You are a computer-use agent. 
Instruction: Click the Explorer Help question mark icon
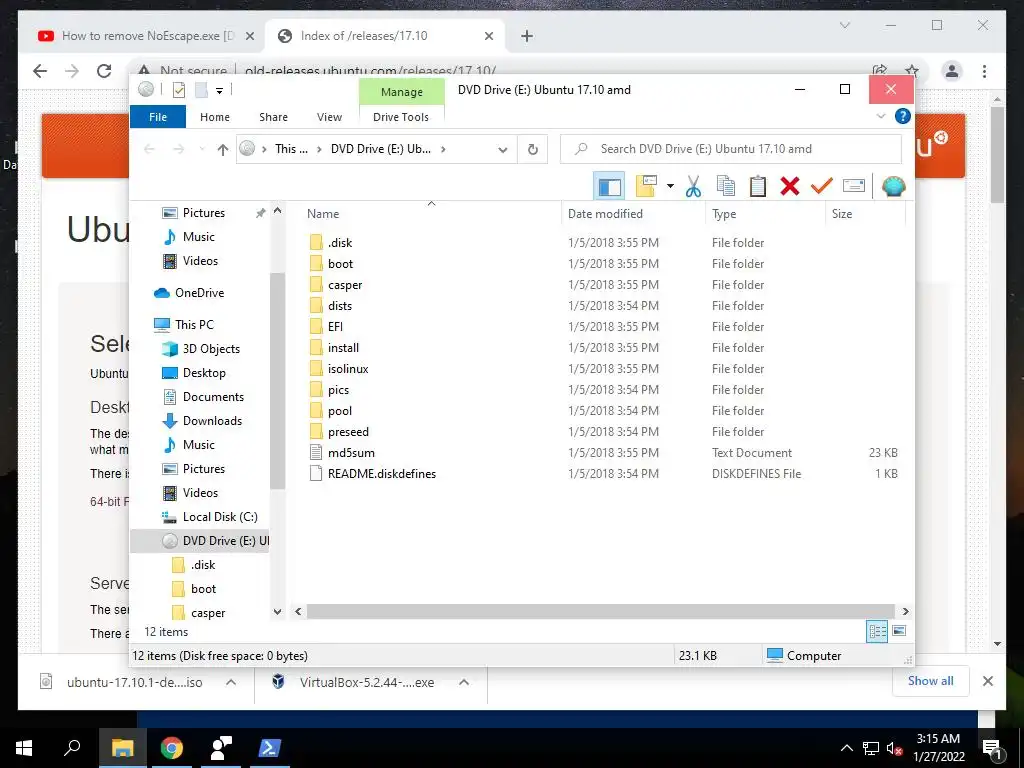point(903,116)
